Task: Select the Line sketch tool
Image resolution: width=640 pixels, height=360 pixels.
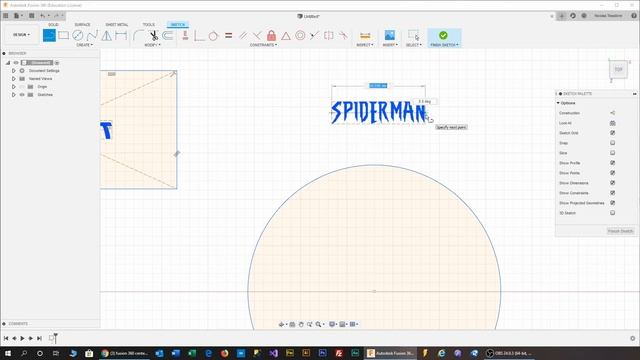Action: (49, 36)
